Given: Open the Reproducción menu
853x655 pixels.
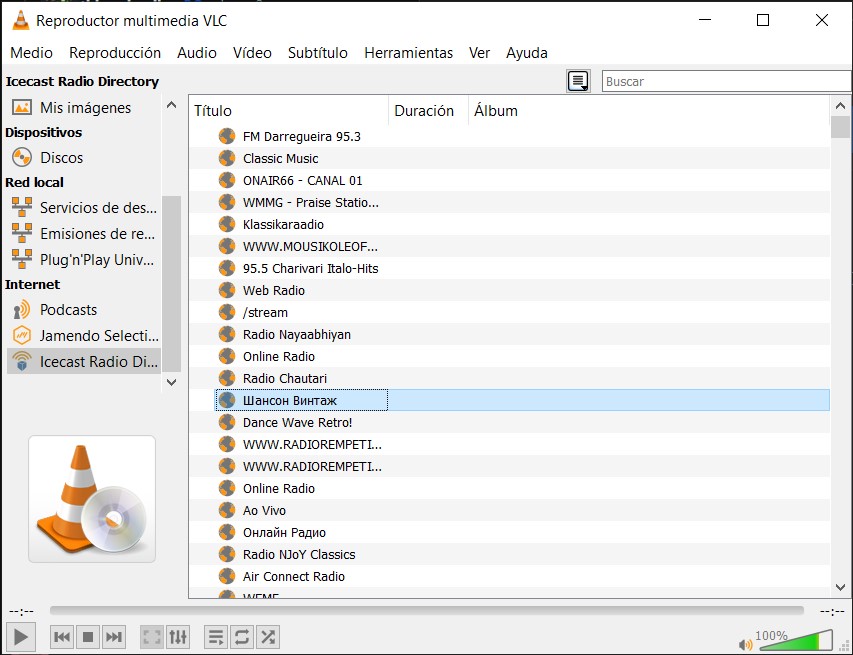Looking at the screenshot, I should (115, 53).
